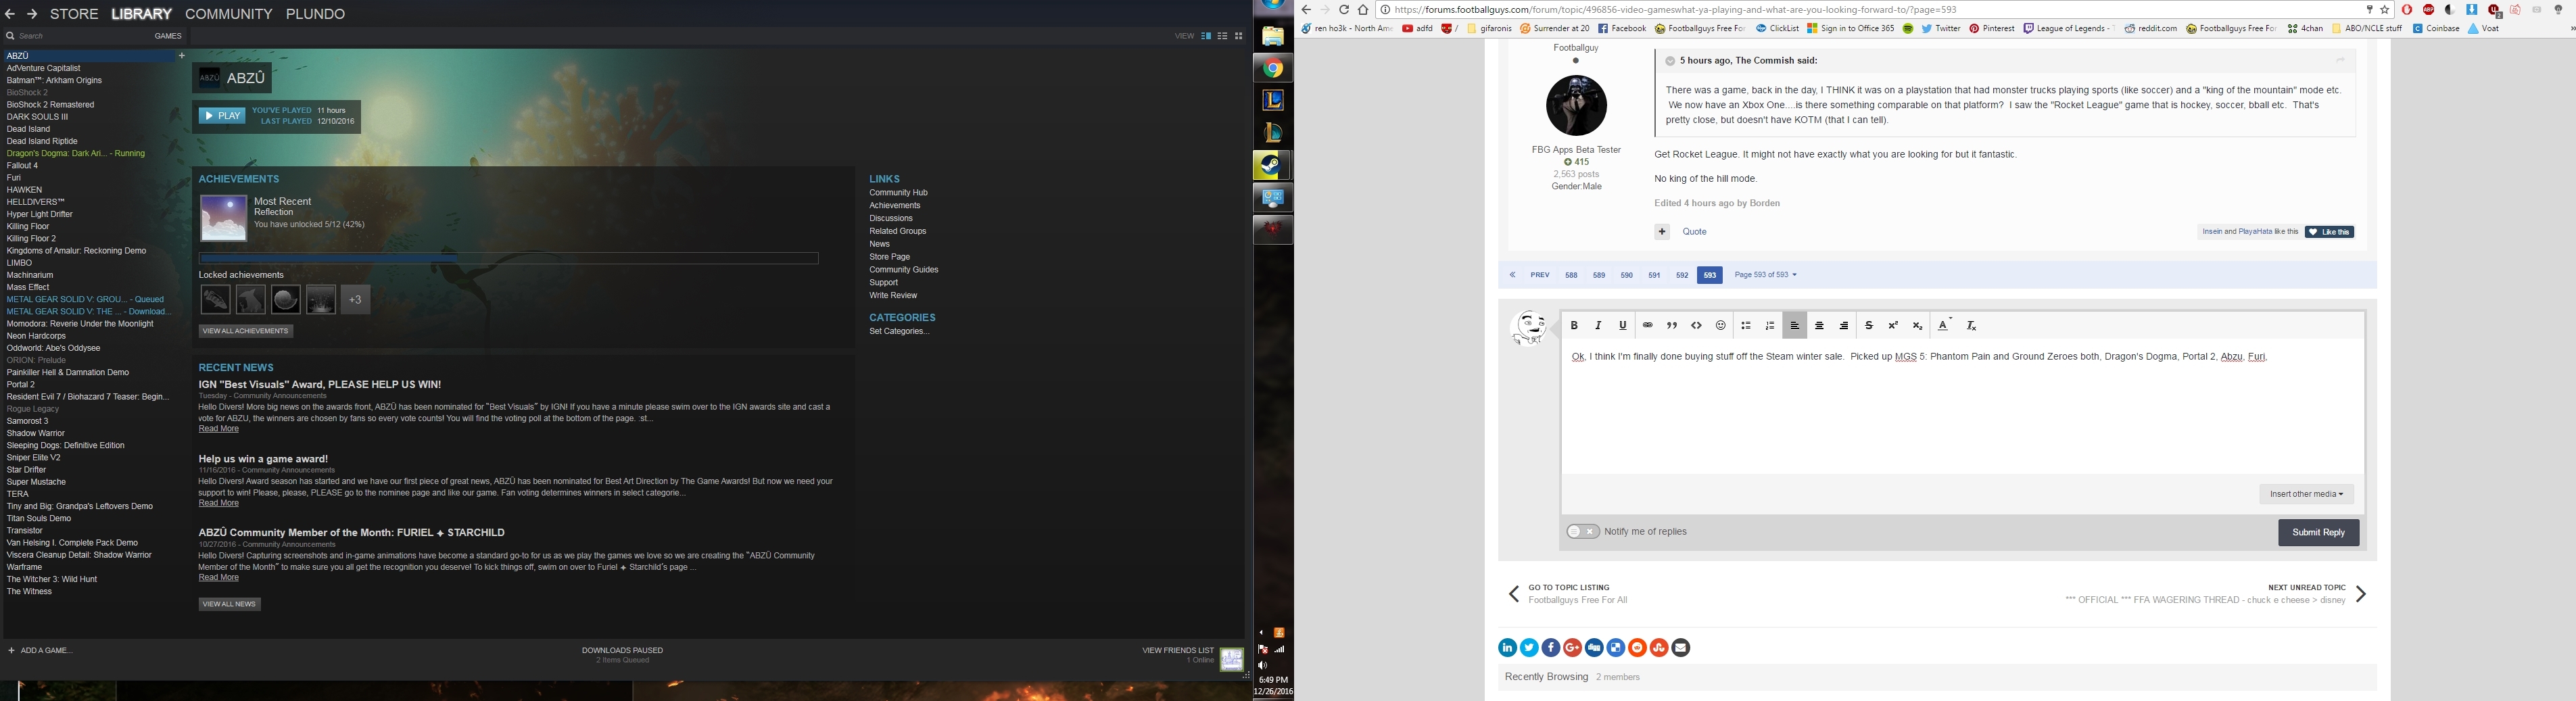This screenshot has height=701, width=2576.
Task: Go to forum page 588
Action: [1571, 275]
